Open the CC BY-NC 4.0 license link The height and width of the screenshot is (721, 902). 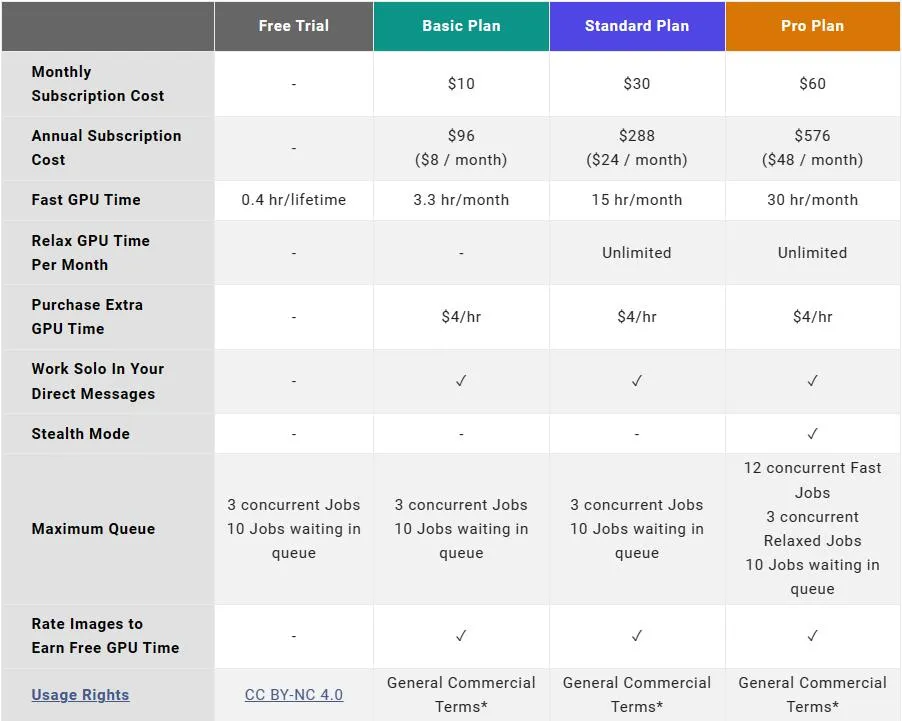tap(293, 695)
